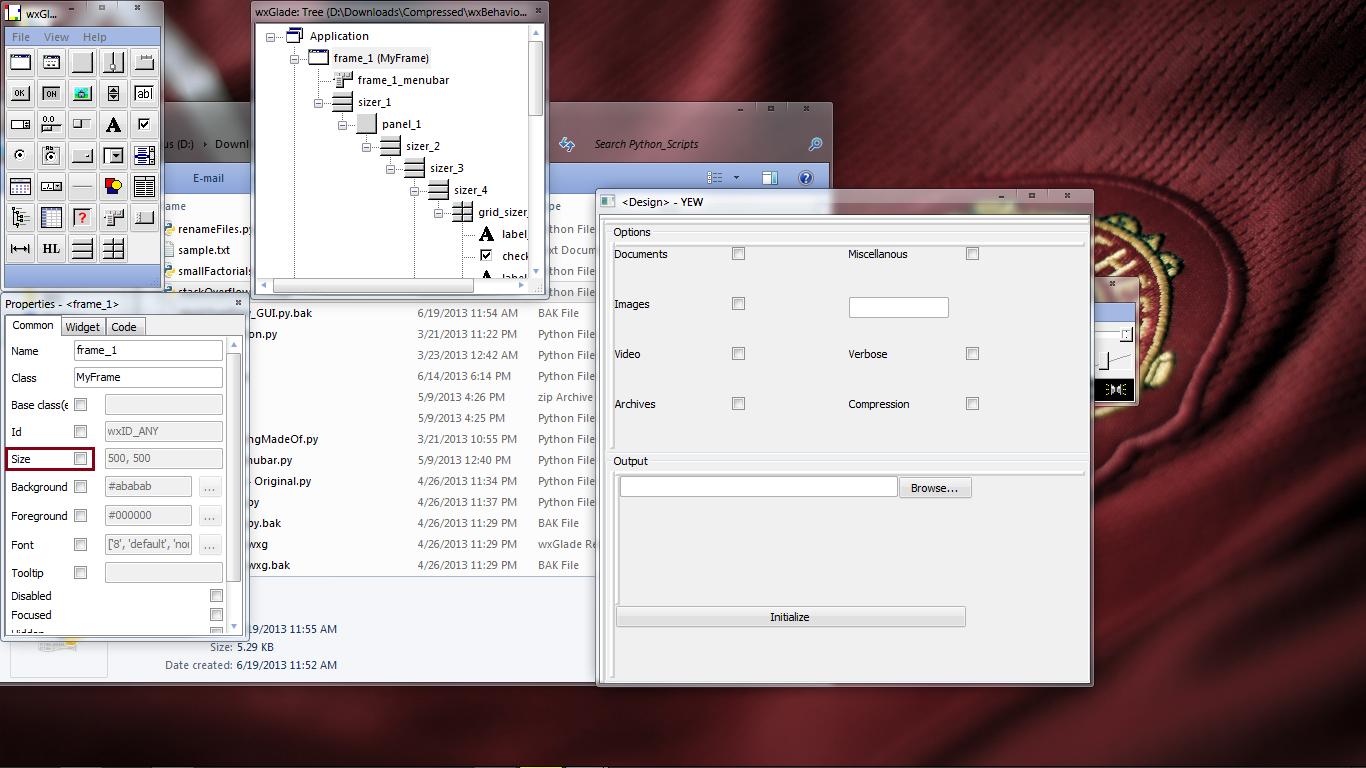Select the grid widget tool in the palette

click(51, 217)
